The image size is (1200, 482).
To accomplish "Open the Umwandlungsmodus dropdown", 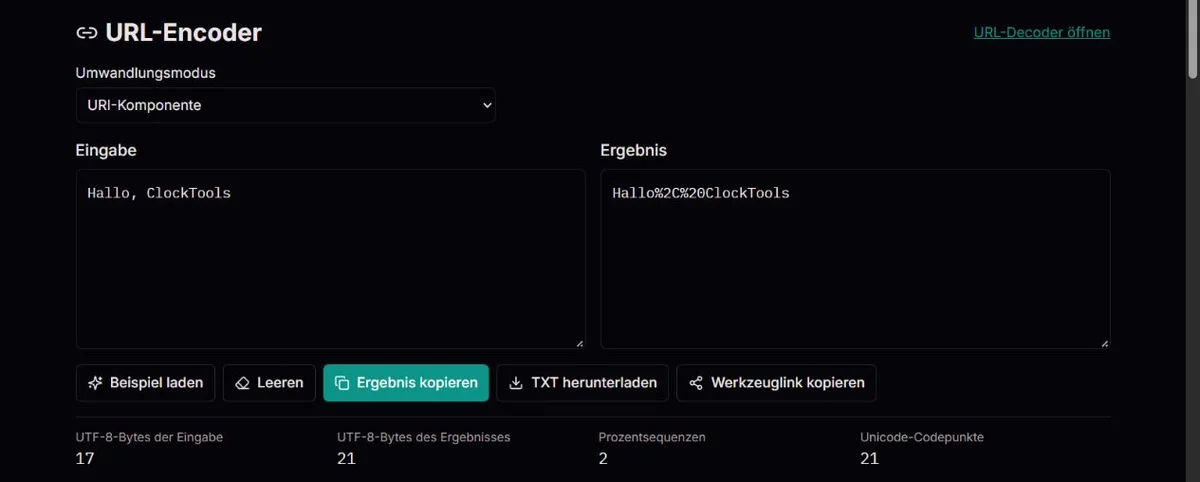I will (x=286, y=105).
